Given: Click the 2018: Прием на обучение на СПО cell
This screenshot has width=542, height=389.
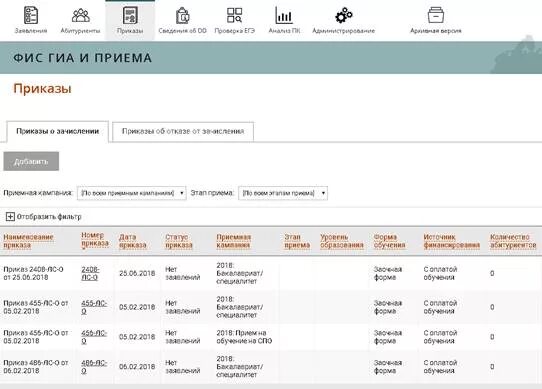Looking at the screenshot, I should click(x=244, y=337).
